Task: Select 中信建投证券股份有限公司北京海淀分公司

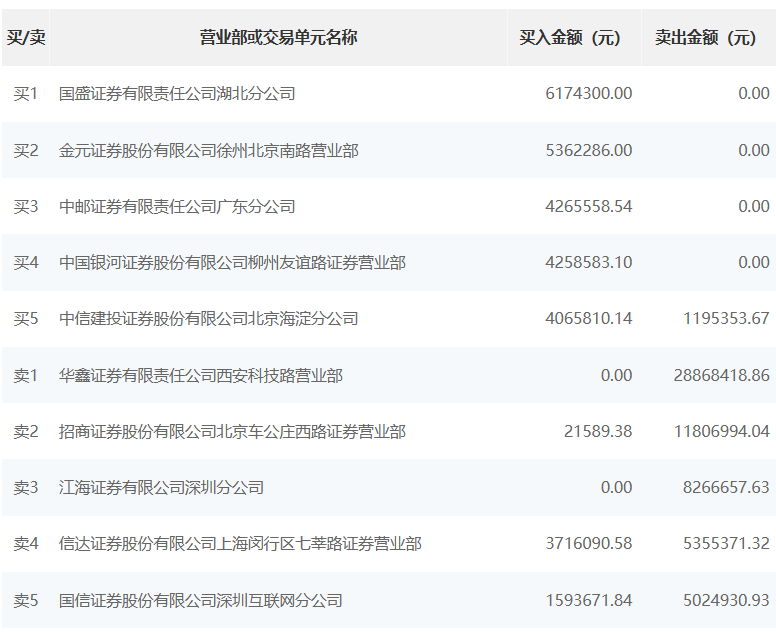Action: point(208,318)
